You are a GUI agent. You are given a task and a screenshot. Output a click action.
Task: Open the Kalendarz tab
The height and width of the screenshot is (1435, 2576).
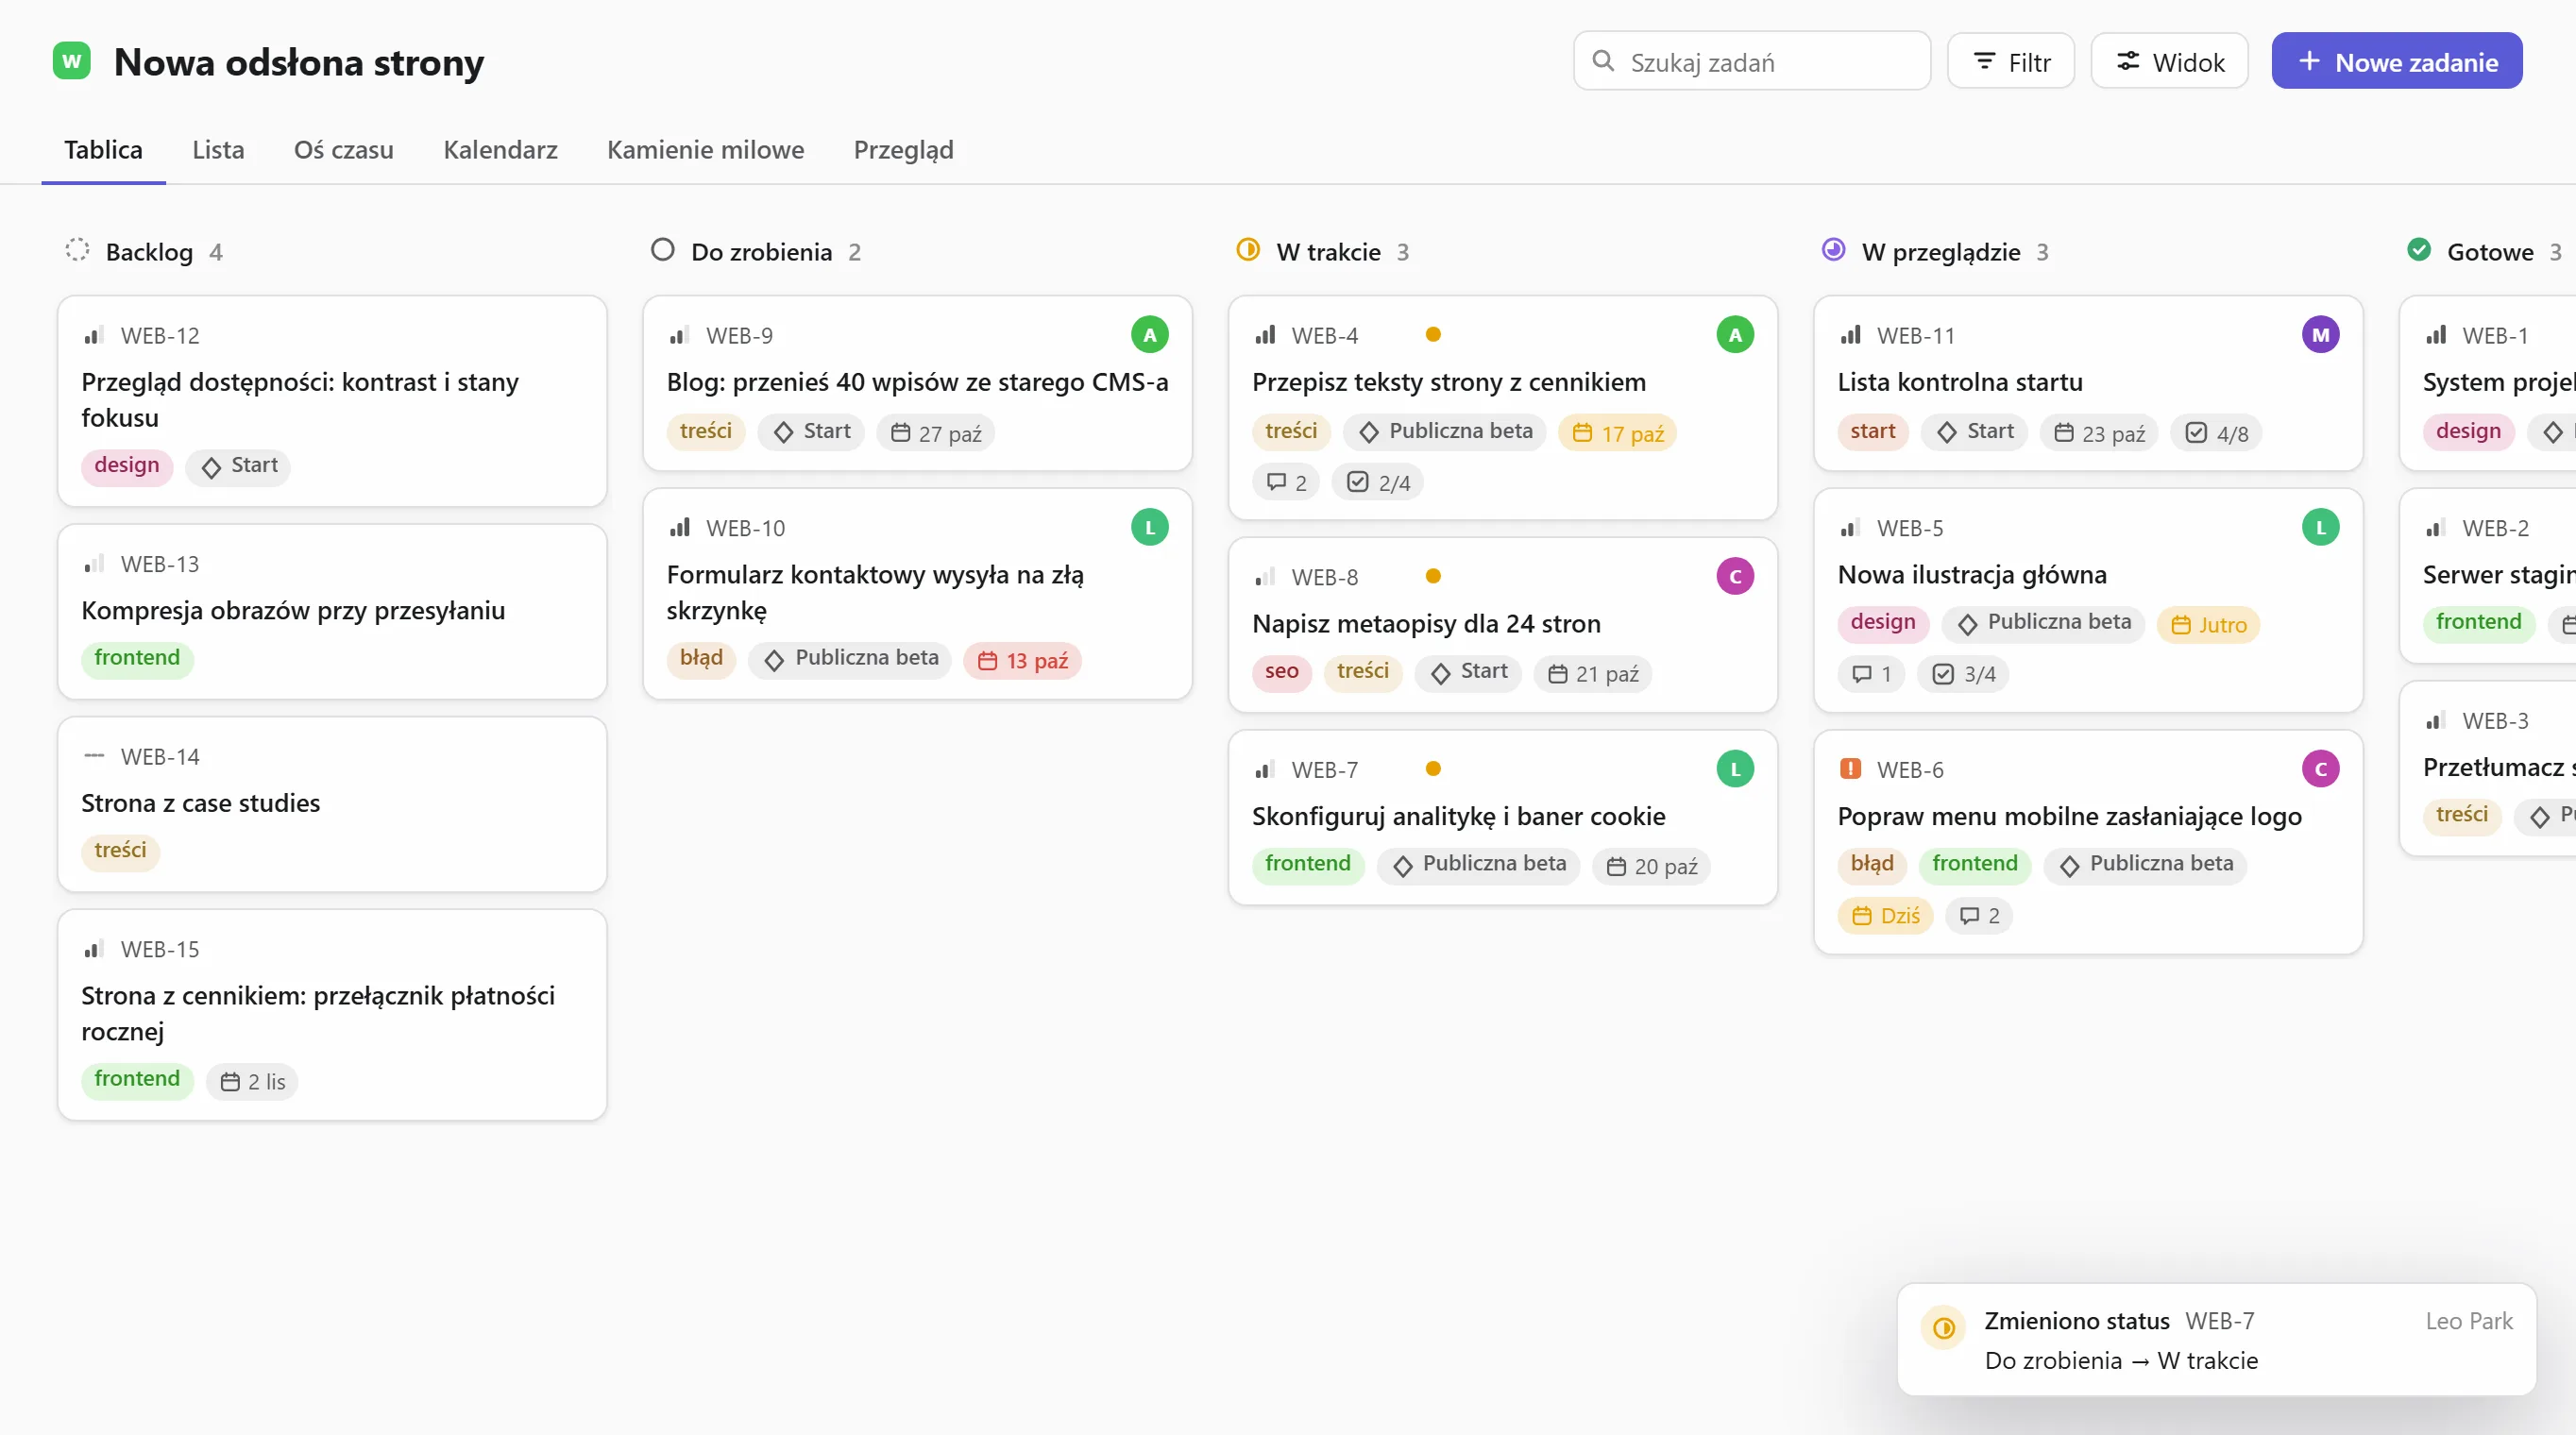(500, 150)
